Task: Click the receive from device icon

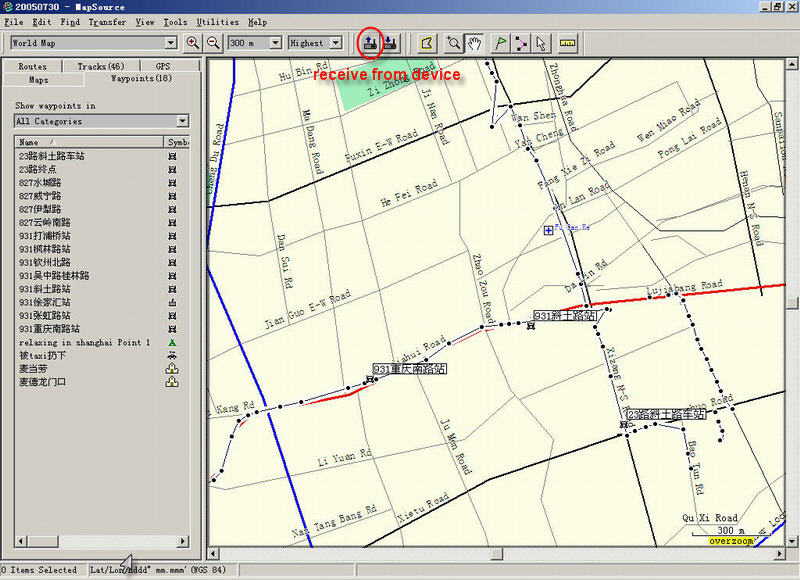Action: (x=370, y=43)
